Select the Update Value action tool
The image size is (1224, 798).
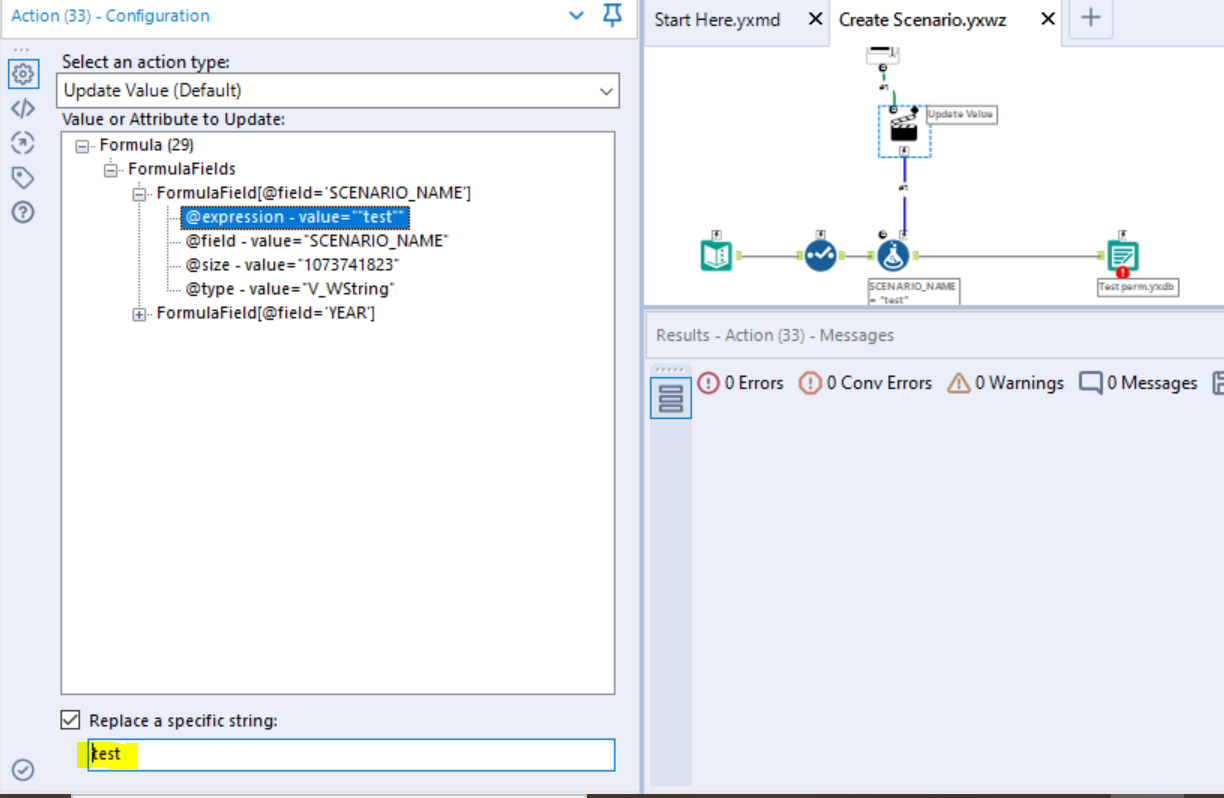click(903, 130)
